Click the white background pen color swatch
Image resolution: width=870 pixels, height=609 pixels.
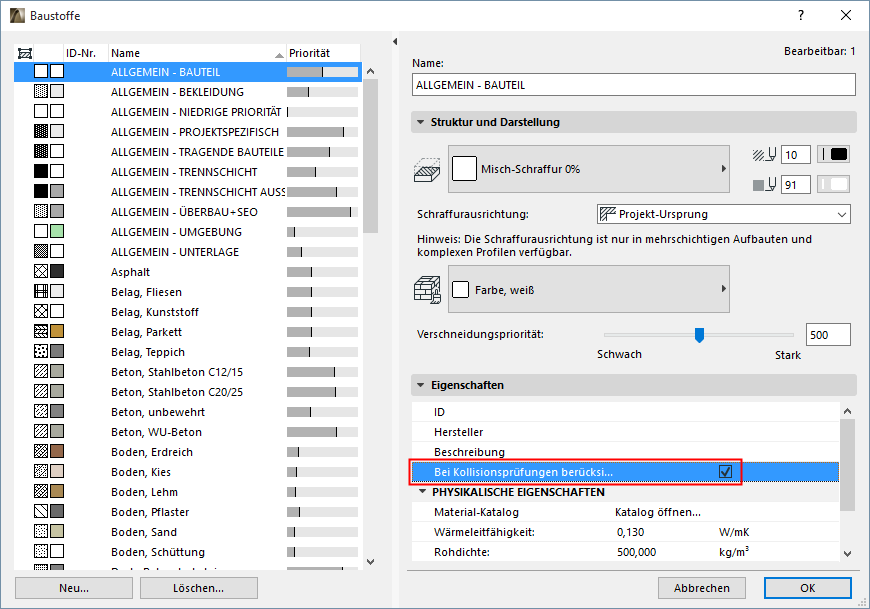[833, 185]
